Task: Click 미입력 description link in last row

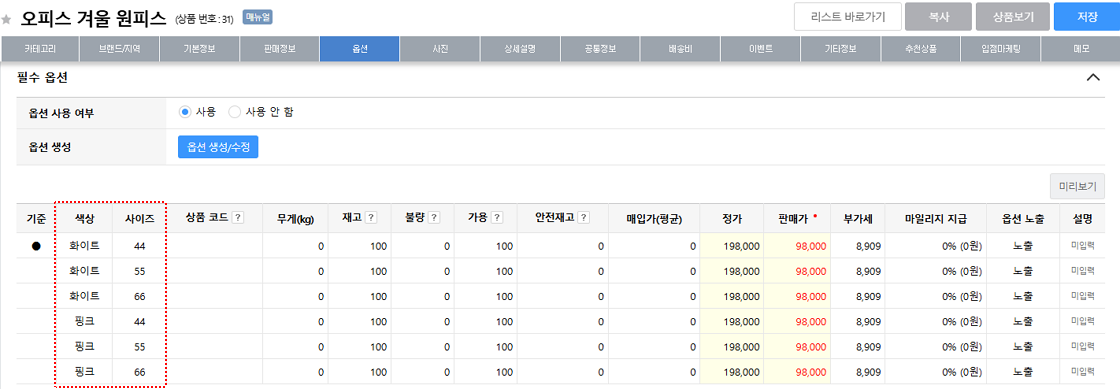Action: [1083, 372]
